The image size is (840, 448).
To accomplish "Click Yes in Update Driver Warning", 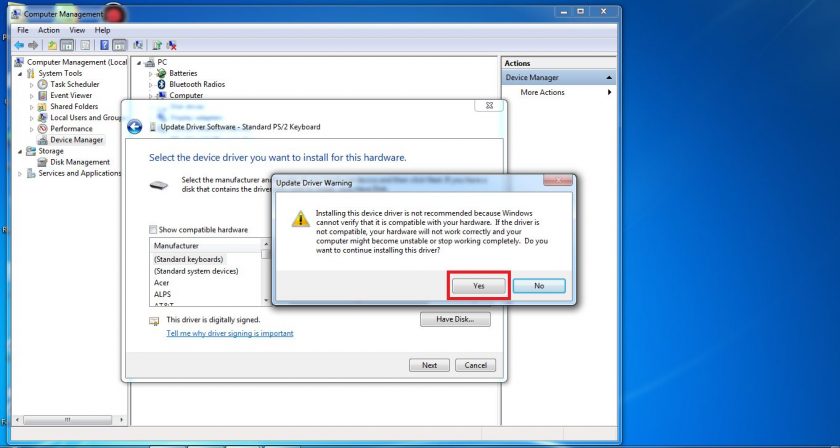I will pos(478,285).
